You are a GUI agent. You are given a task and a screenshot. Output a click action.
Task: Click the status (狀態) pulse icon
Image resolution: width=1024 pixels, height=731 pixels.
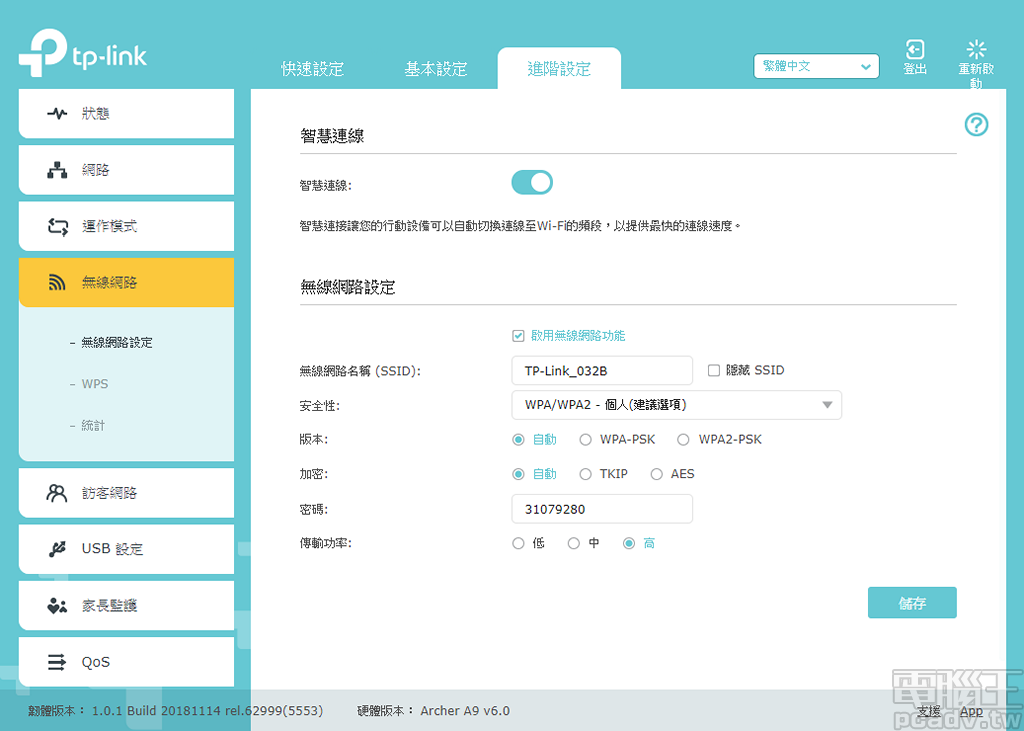click(57, 114)
